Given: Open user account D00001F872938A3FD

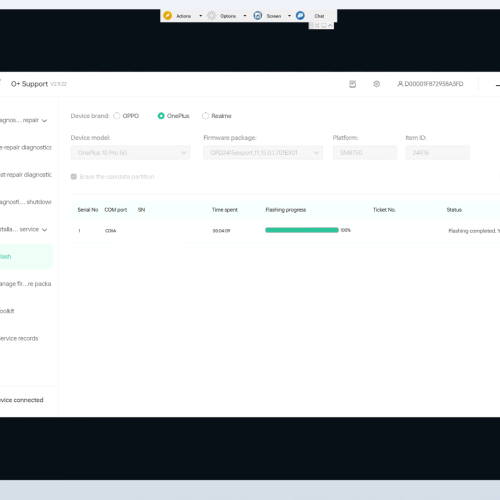Looking at the screenshot, I should pos(430,84).
